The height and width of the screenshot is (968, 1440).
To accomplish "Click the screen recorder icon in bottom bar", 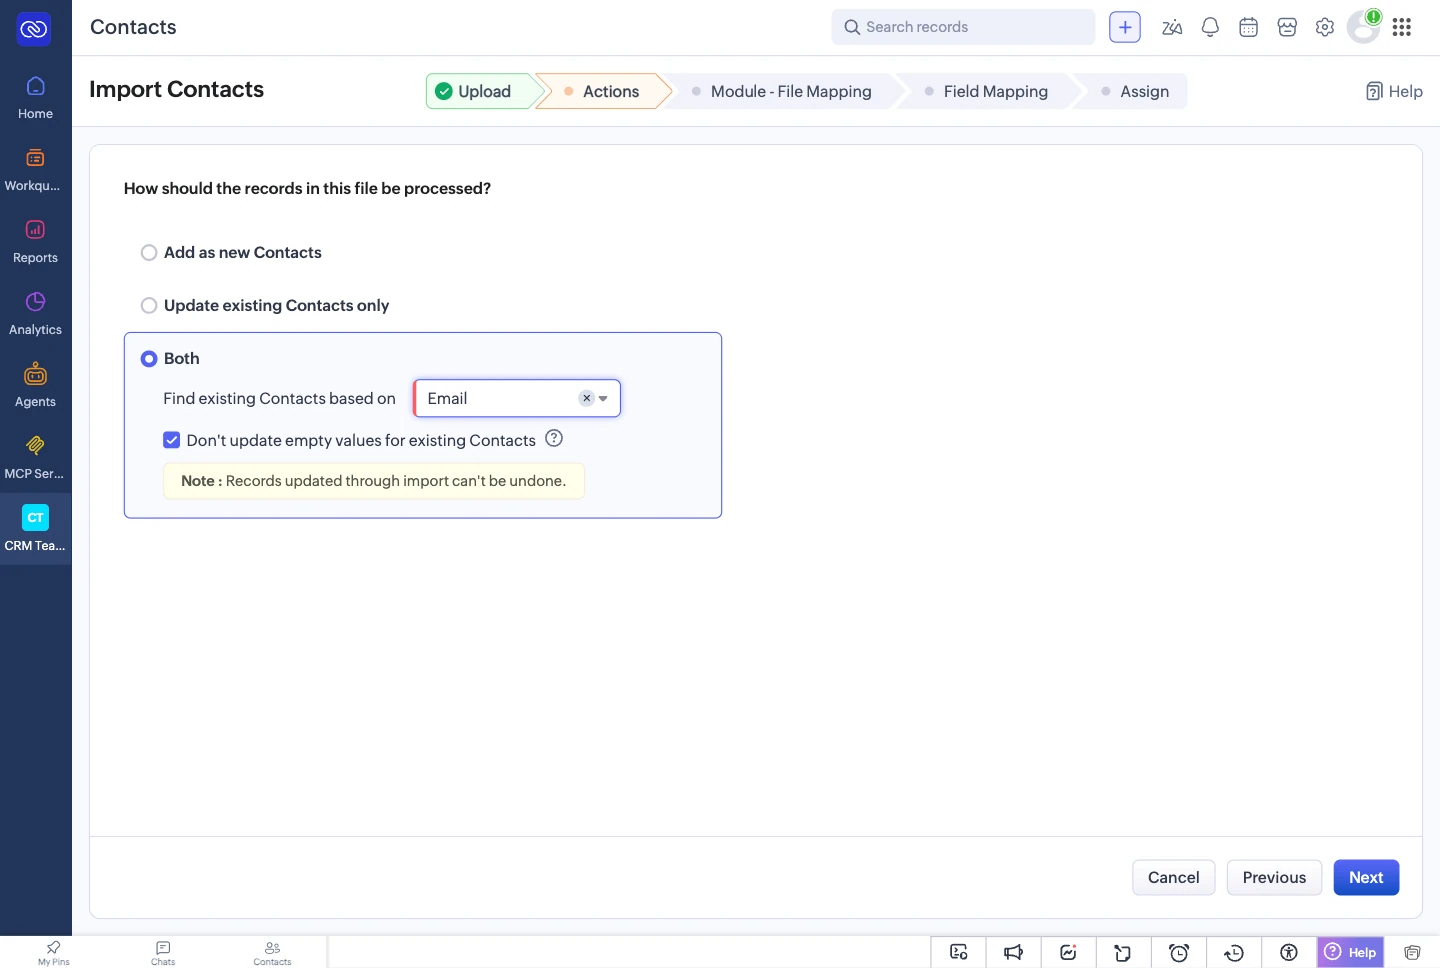I will coord(958,952).
